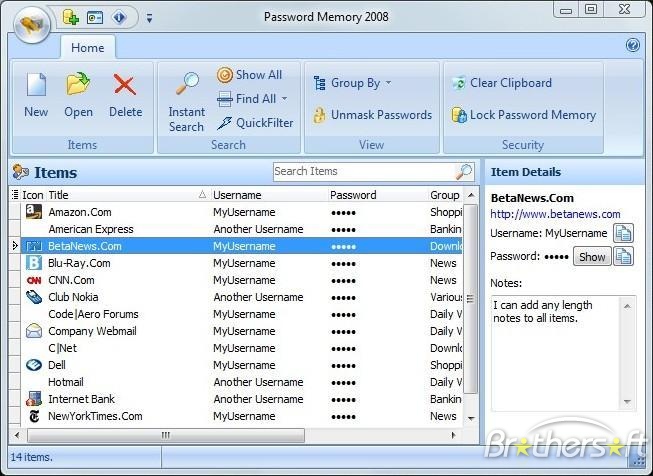Activate the QuickFilter tool

click(255, 123)
